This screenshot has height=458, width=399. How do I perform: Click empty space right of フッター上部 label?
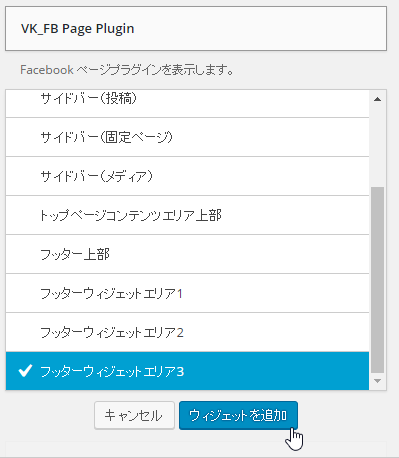(238, 254)
